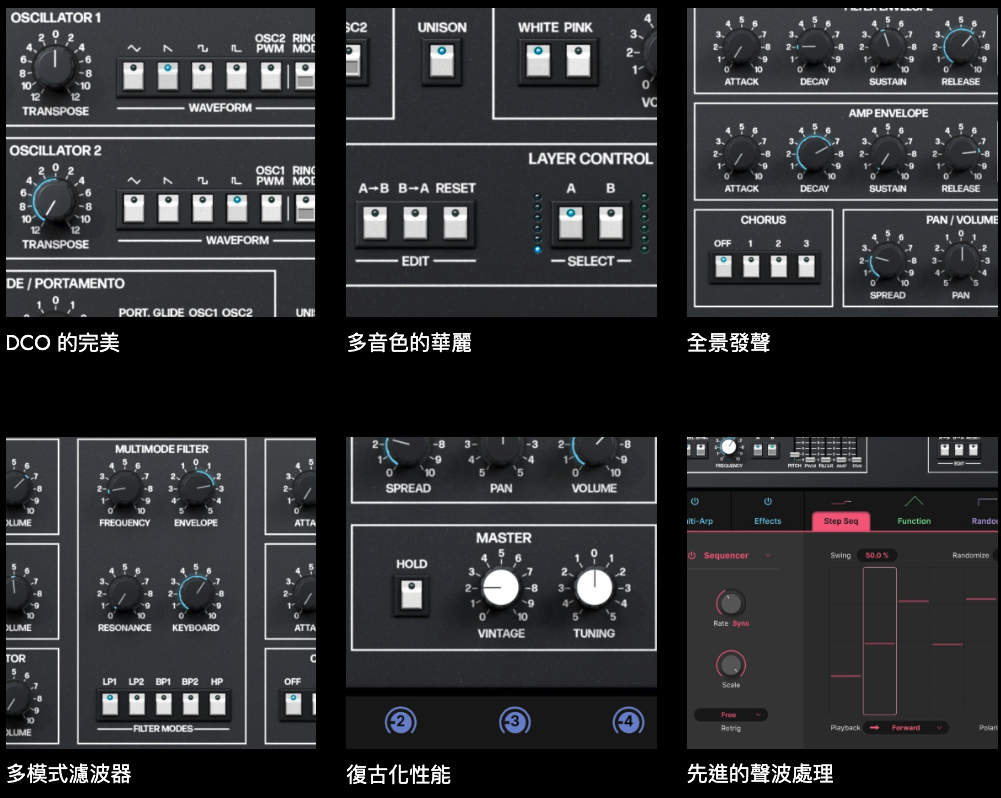Viewport: 1001px width, 798px height.
Task: Switch to the Function tab
Action: [x=913, y=520]
